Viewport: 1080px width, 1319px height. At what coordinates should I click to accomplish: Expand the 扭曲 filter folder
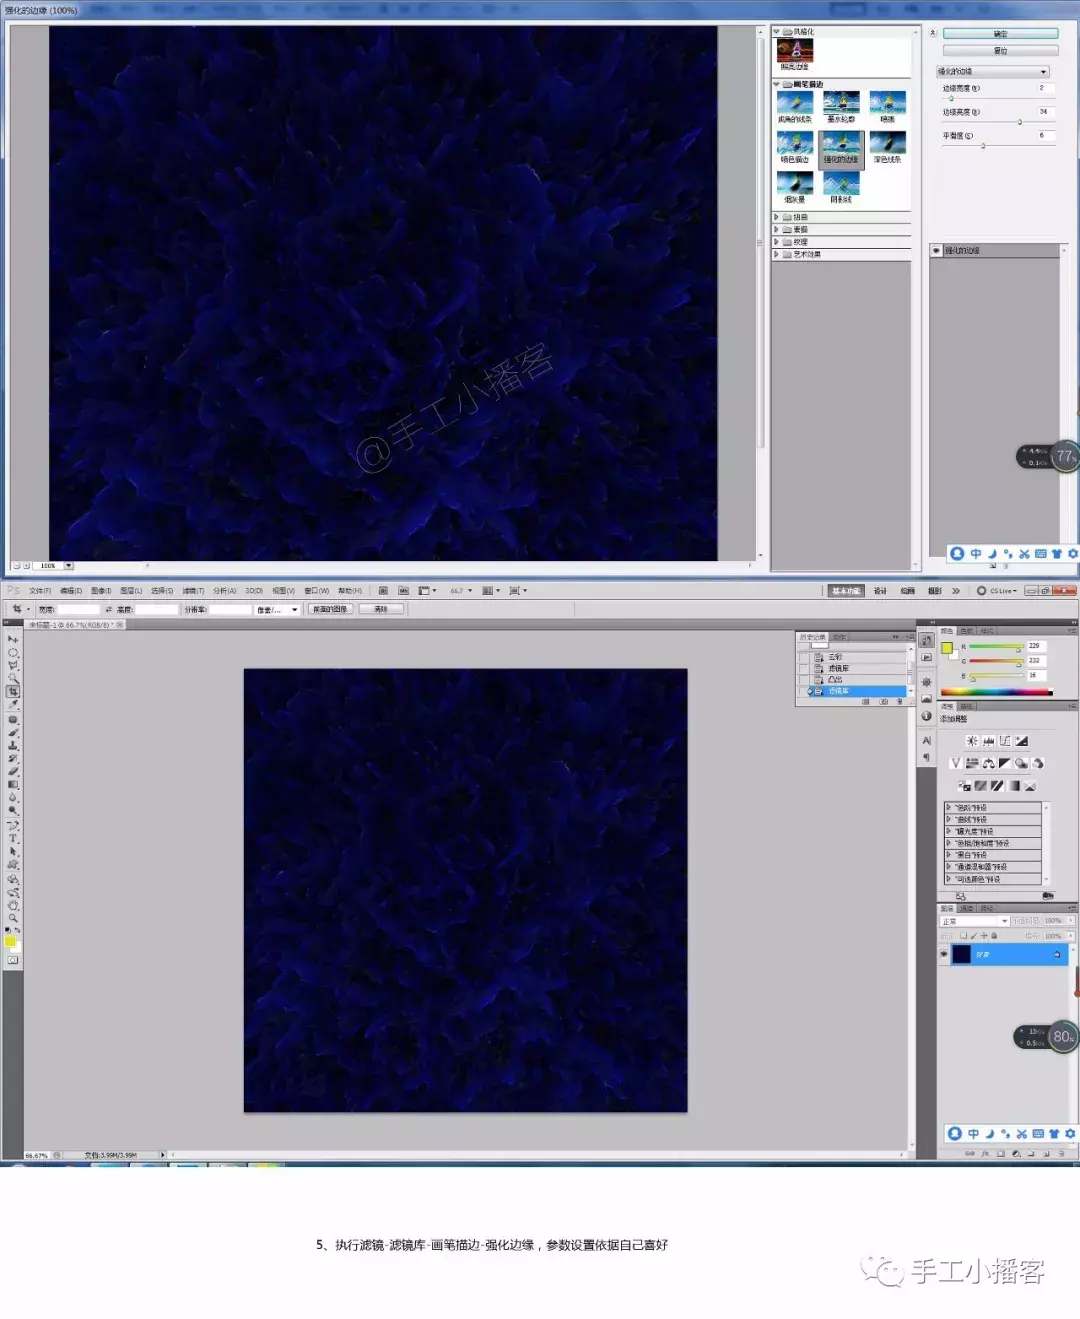tap(777, 217)
